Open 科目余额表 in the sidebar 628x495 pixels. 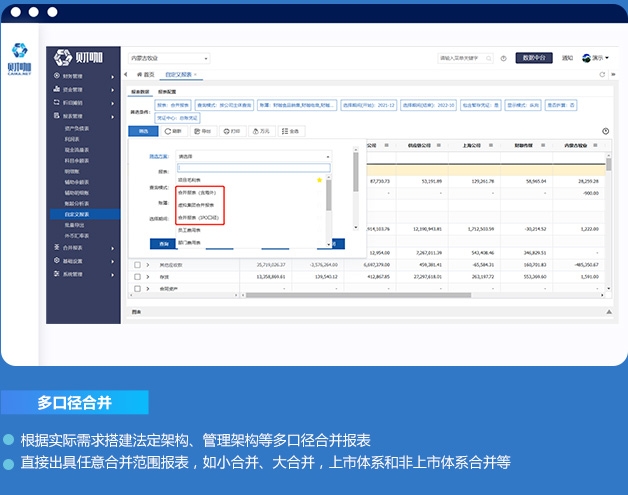click(x=77, y=161)
